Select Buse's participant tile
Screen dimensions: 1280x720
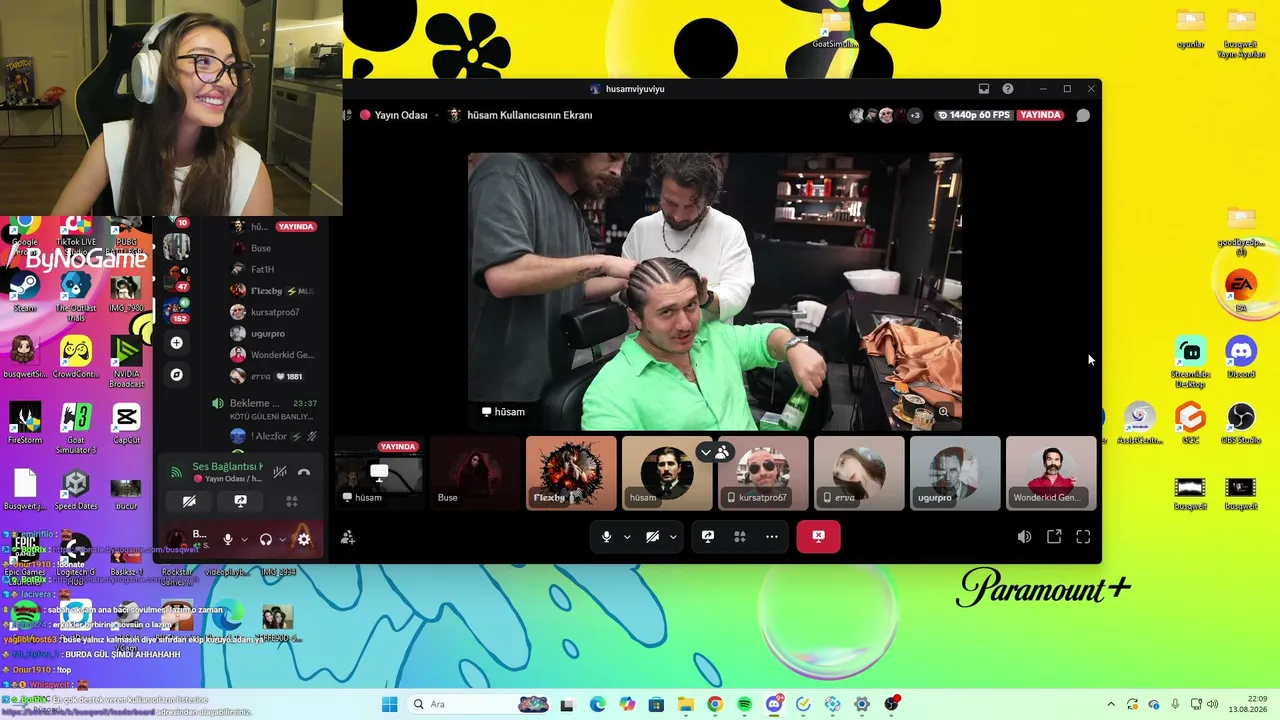point(475,473)
